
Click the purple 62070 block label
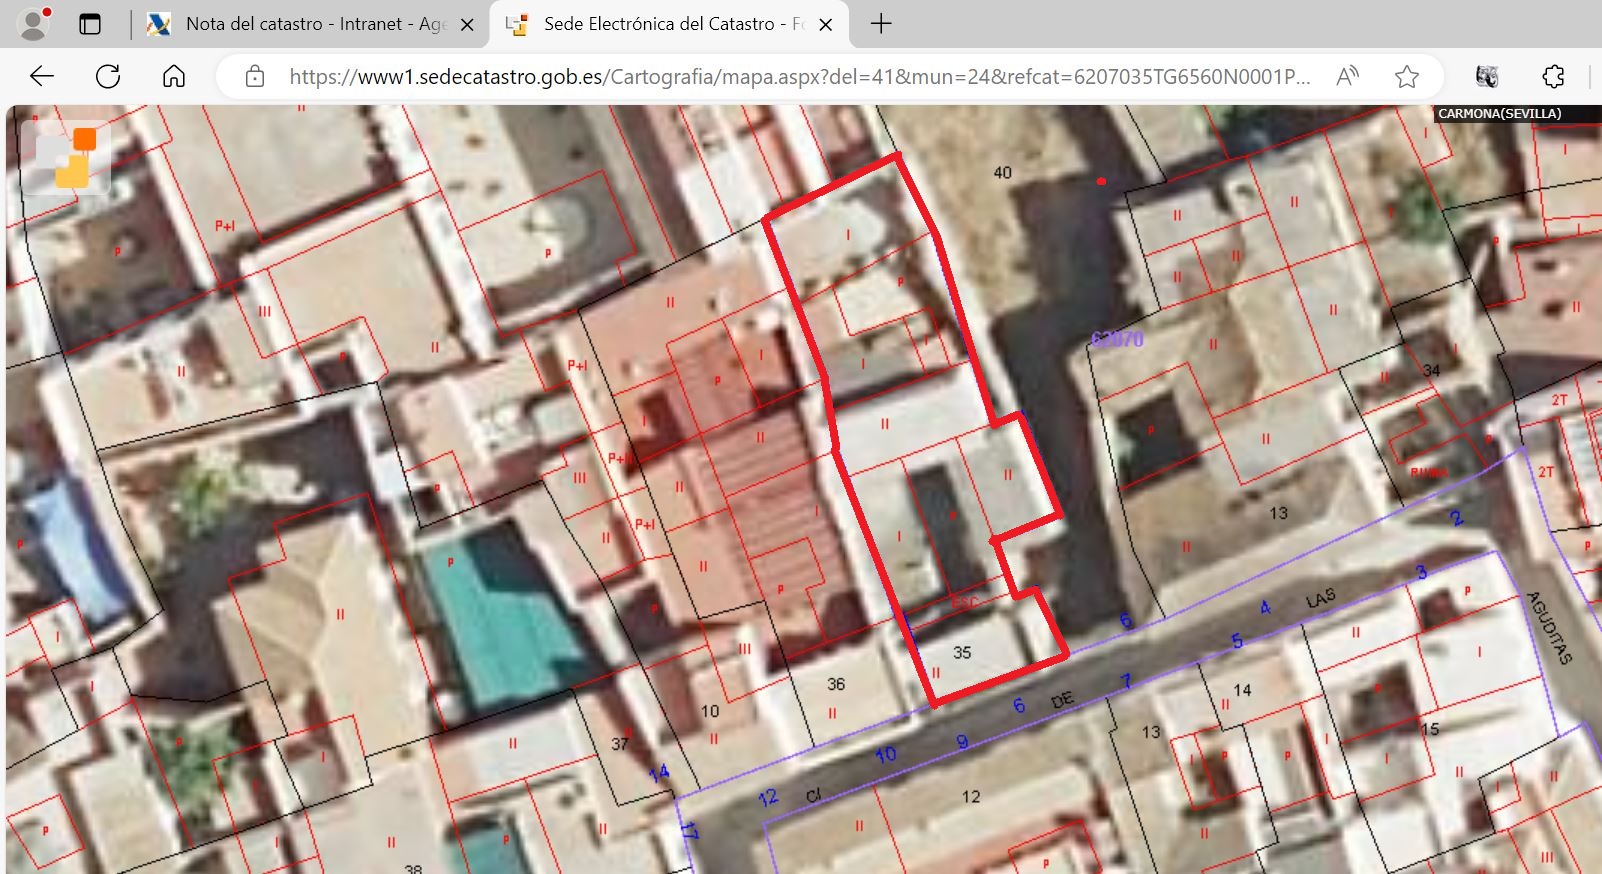click(1117, 339)
